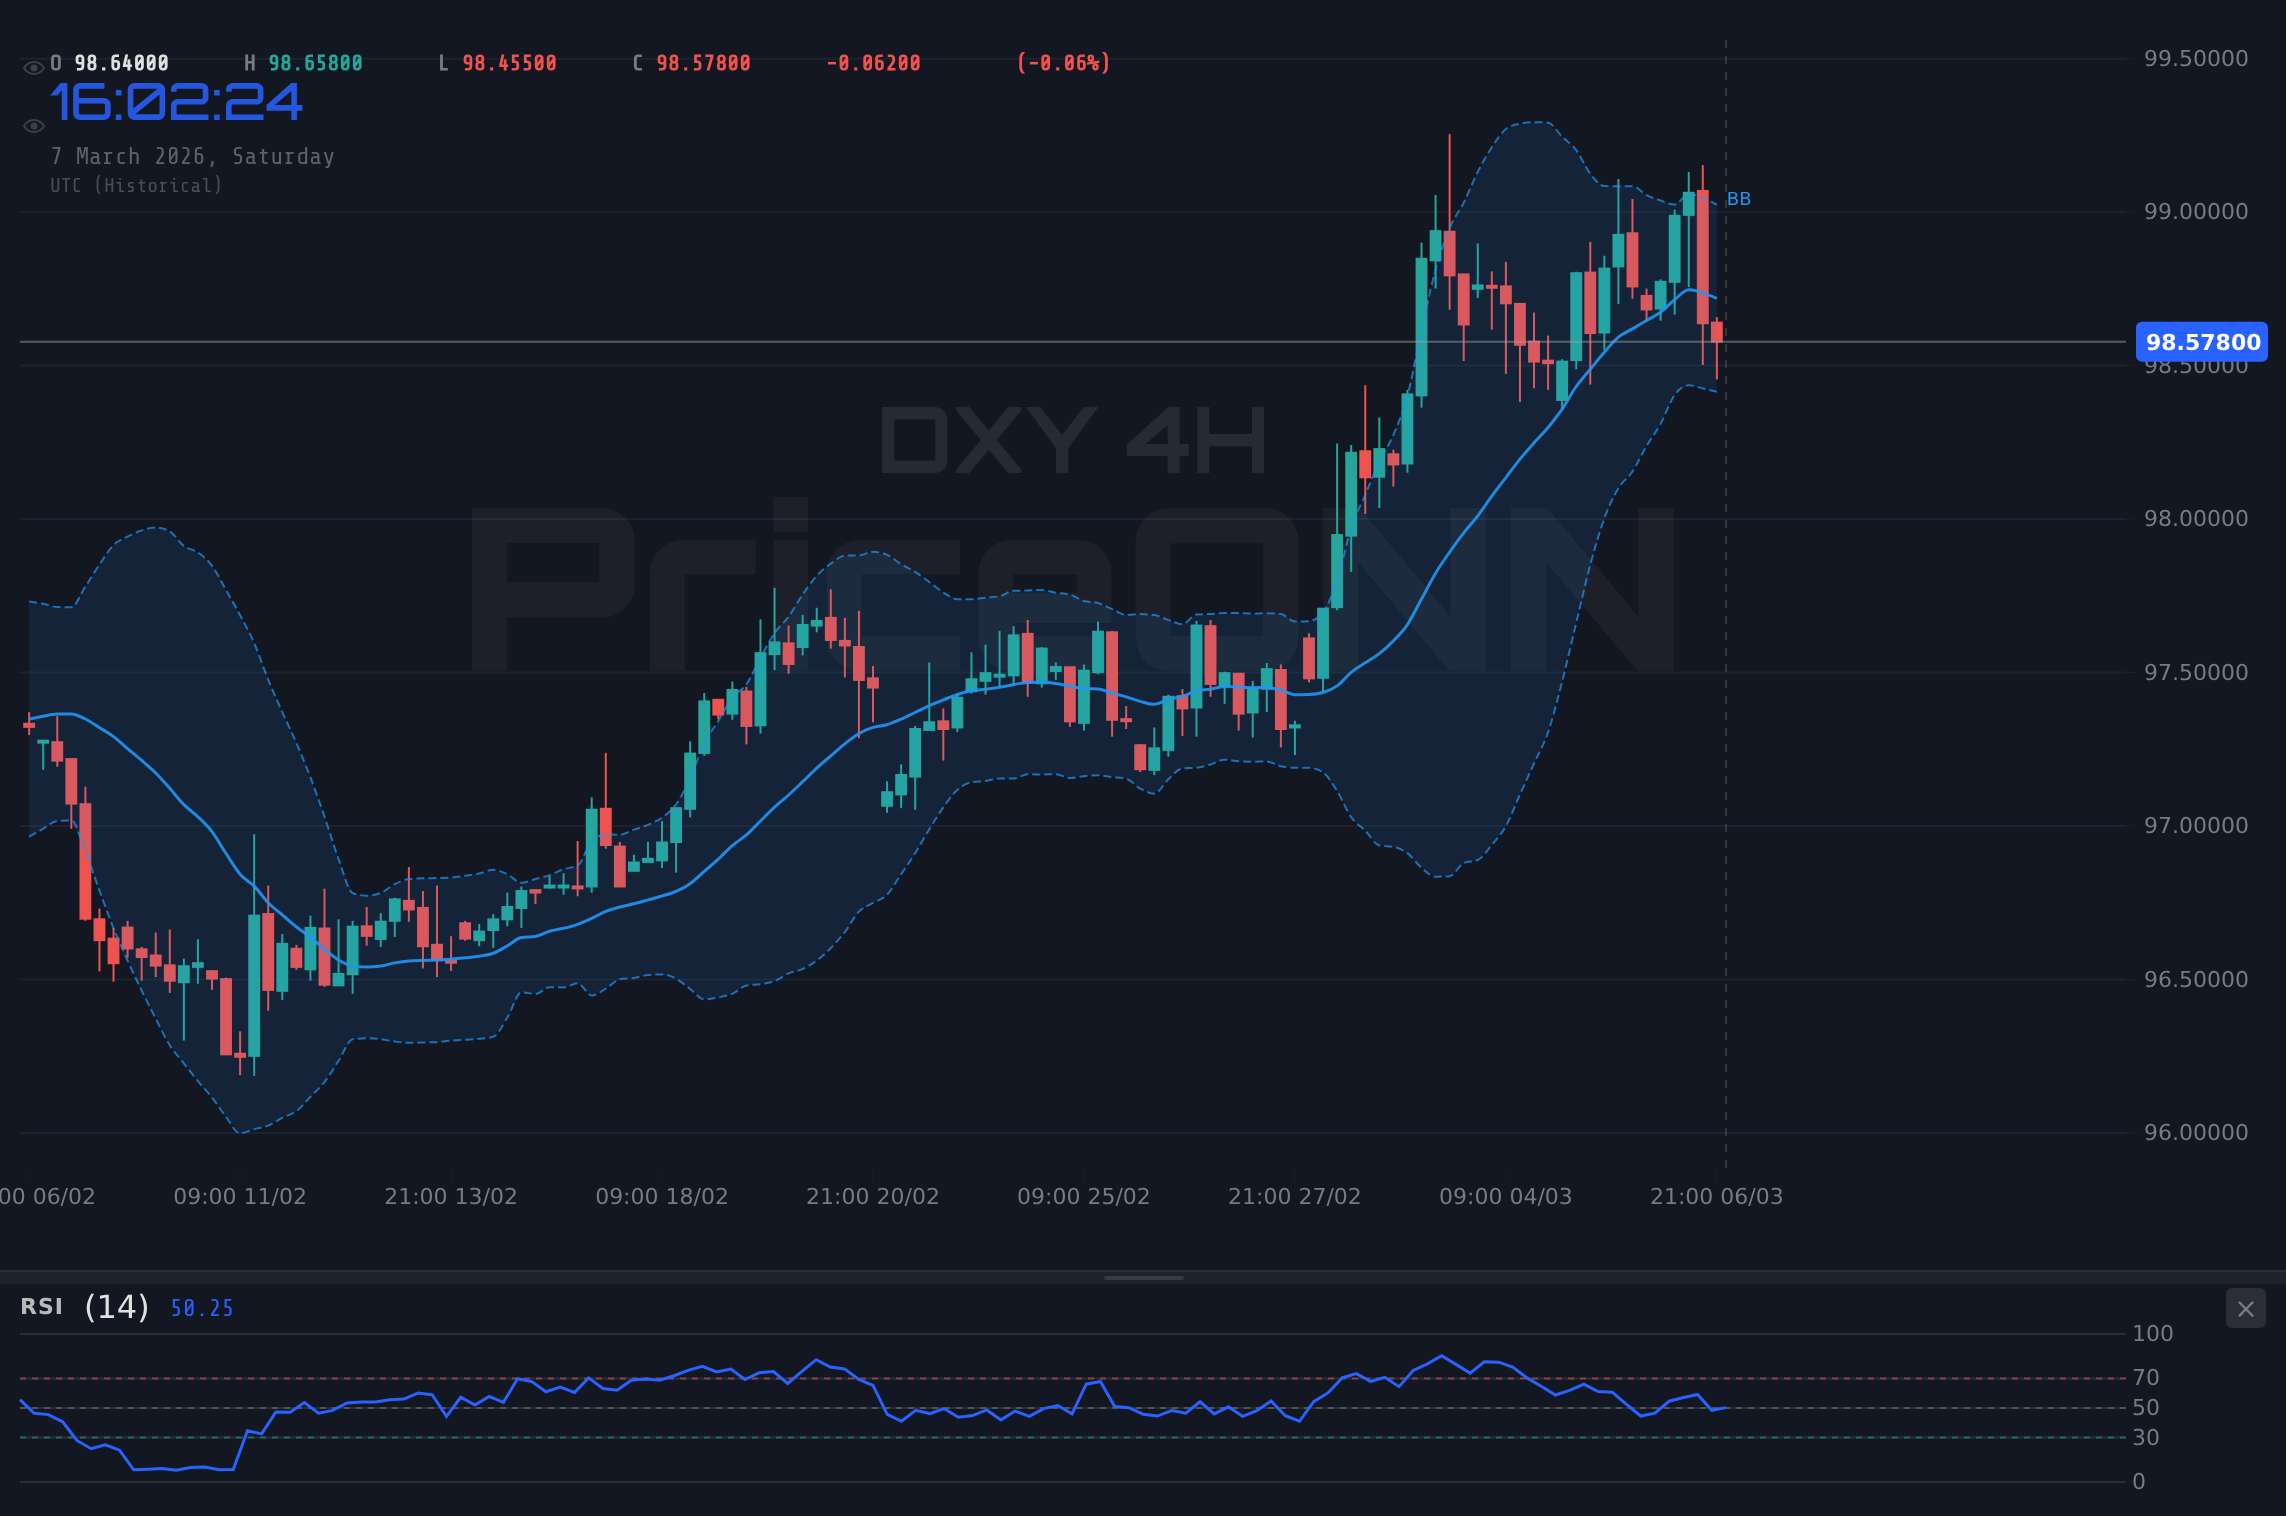2286x1516 pixels.
Task: Toggle the eye icon beside OHLC values
Action: pyautogui.click(x=33, y=68)
